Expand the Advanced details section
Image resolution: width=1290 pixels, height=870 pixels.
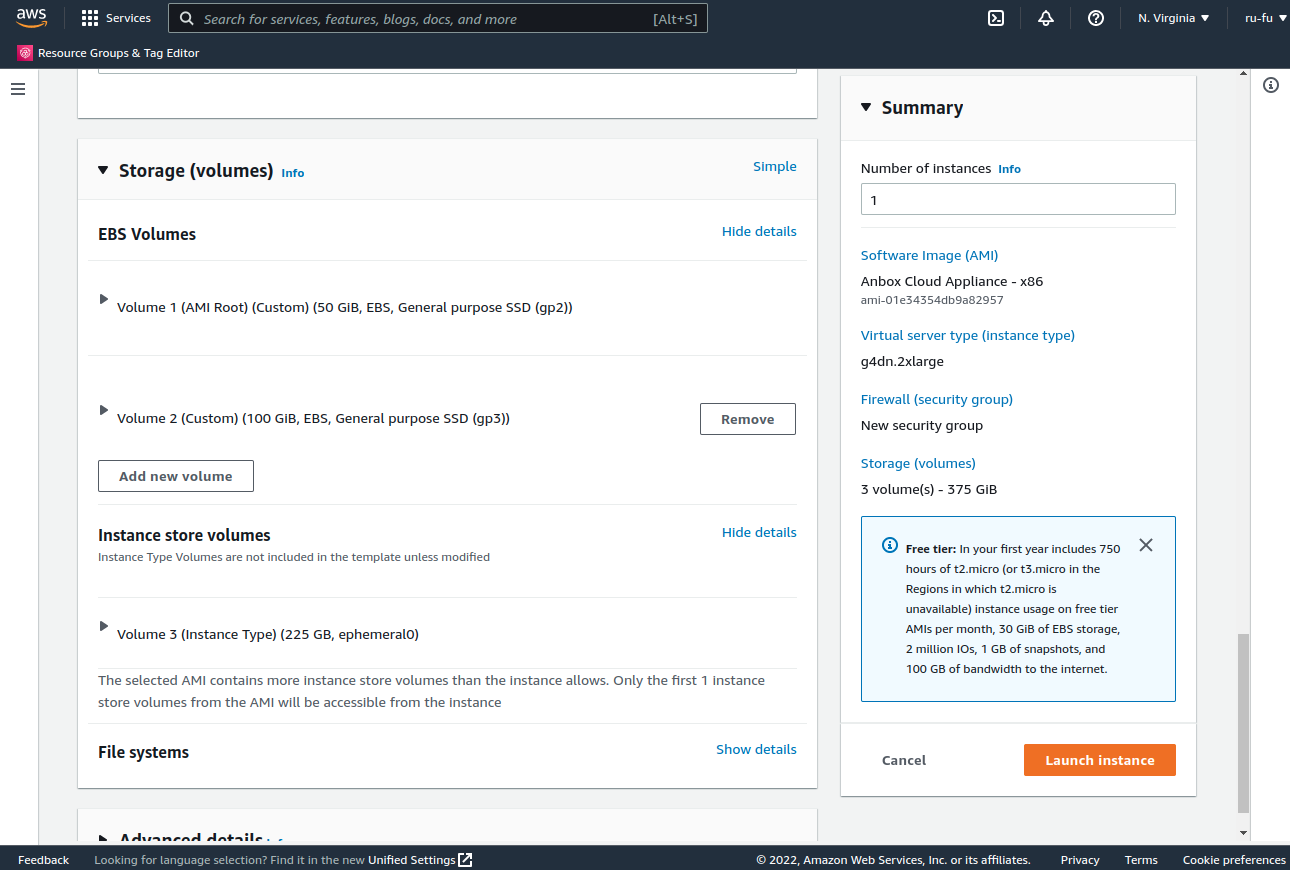[x=103, y=839]
